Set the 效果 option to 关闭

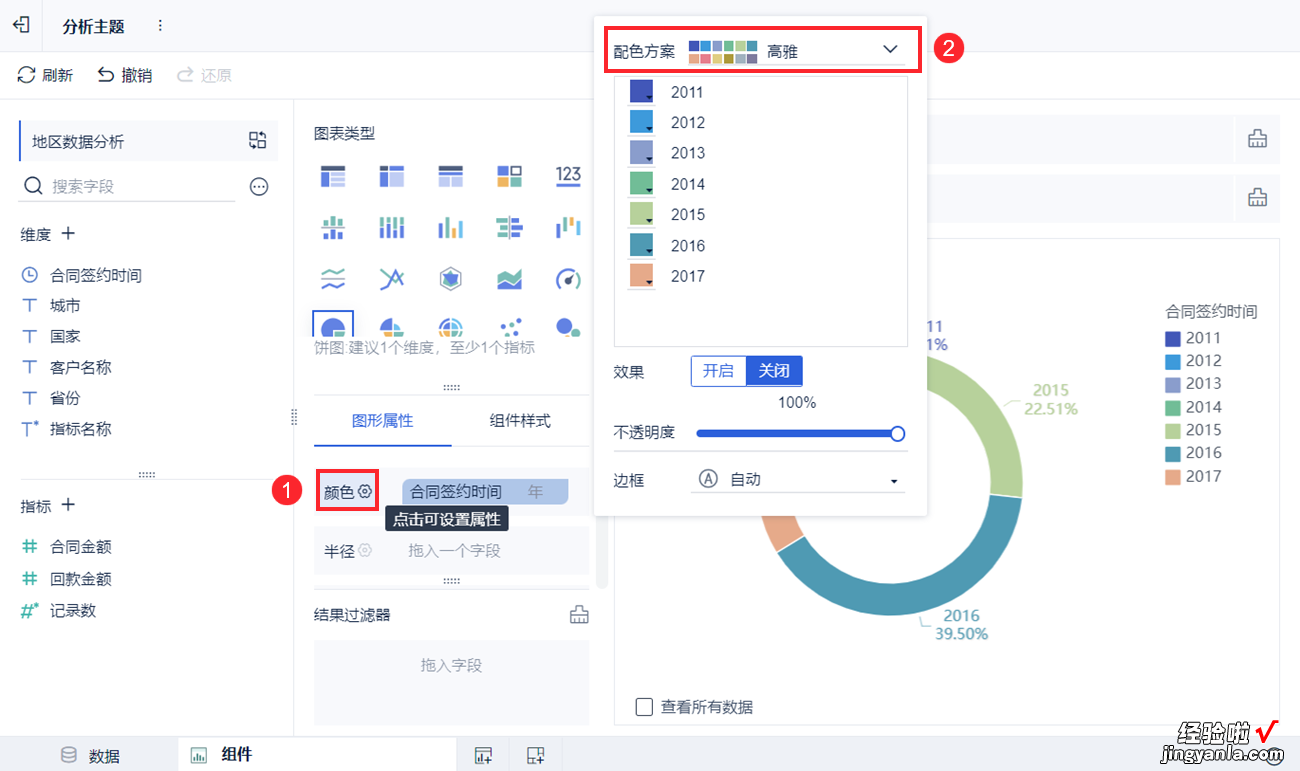tap(774, 371)
